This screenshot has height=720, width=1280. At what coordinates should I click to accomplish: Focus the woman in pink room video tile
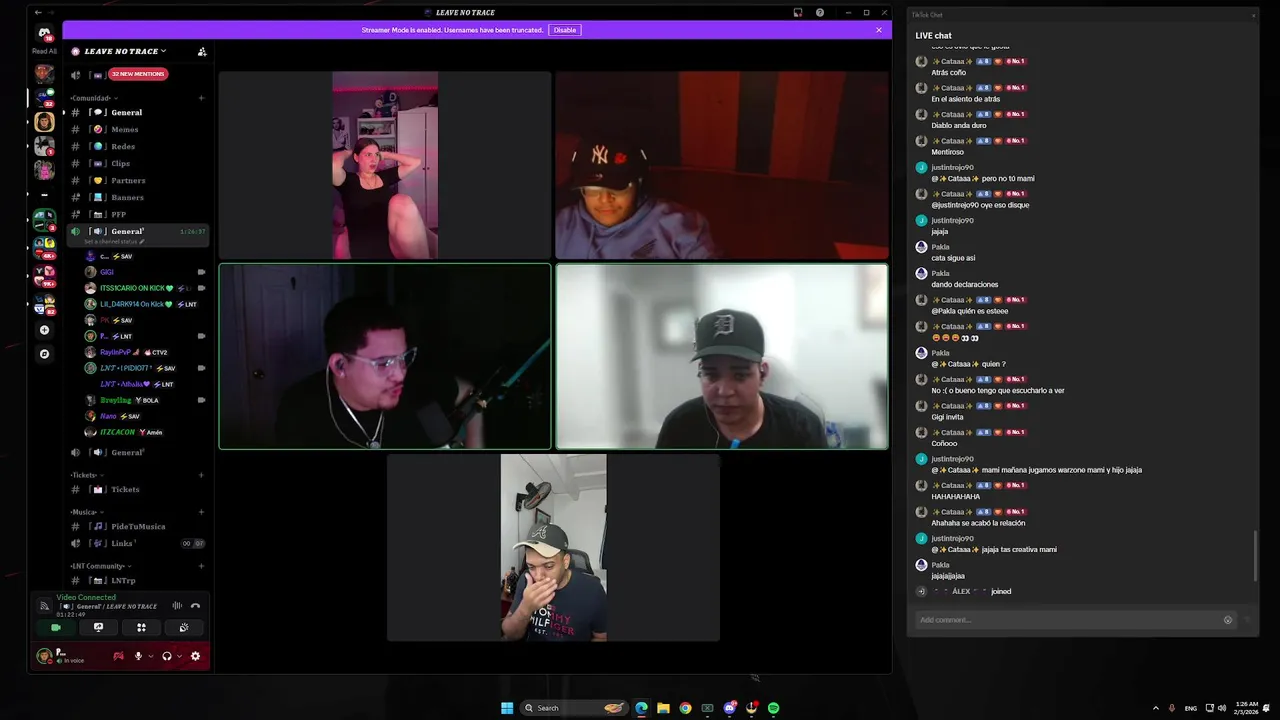click(385, 165)
